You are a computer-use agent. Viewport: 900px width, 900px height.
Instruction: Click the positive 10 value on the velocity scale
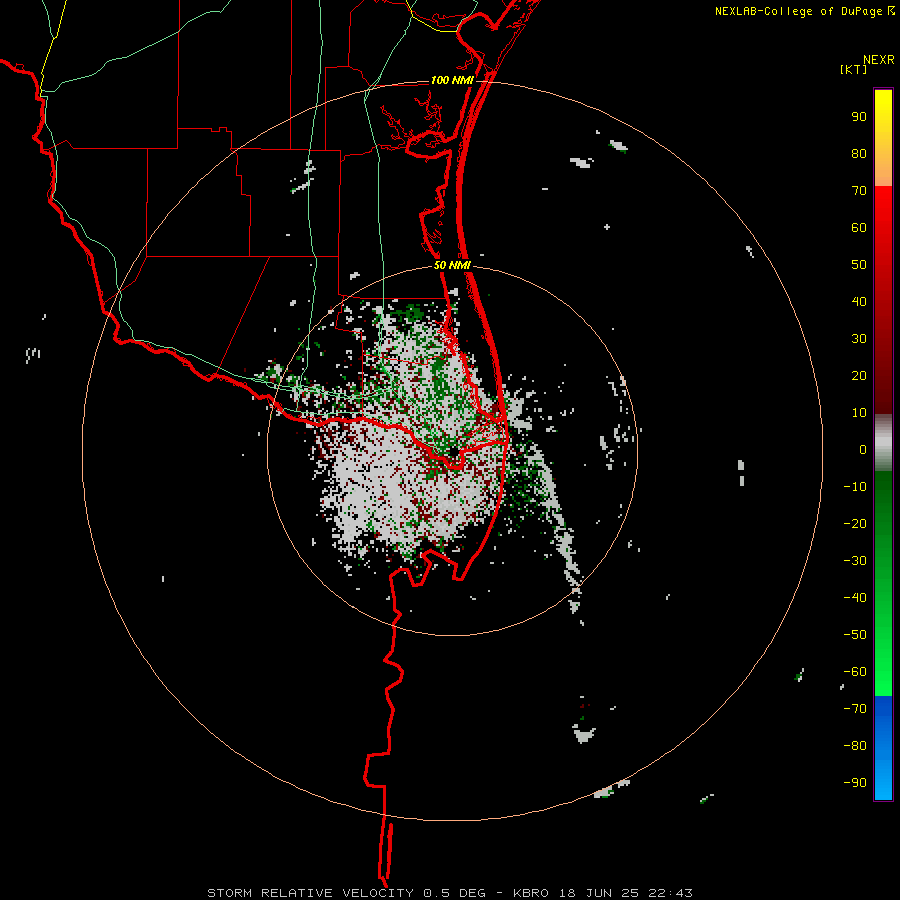click(859, 413)
